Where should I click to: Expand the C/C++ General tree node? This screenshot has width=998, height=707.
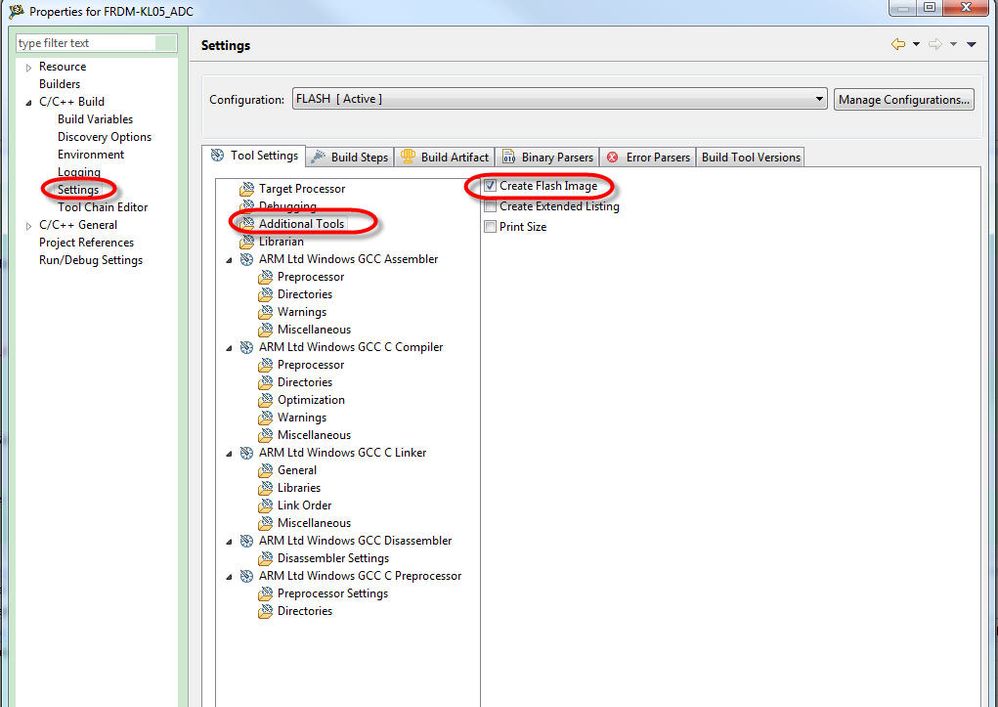point(29,225)
